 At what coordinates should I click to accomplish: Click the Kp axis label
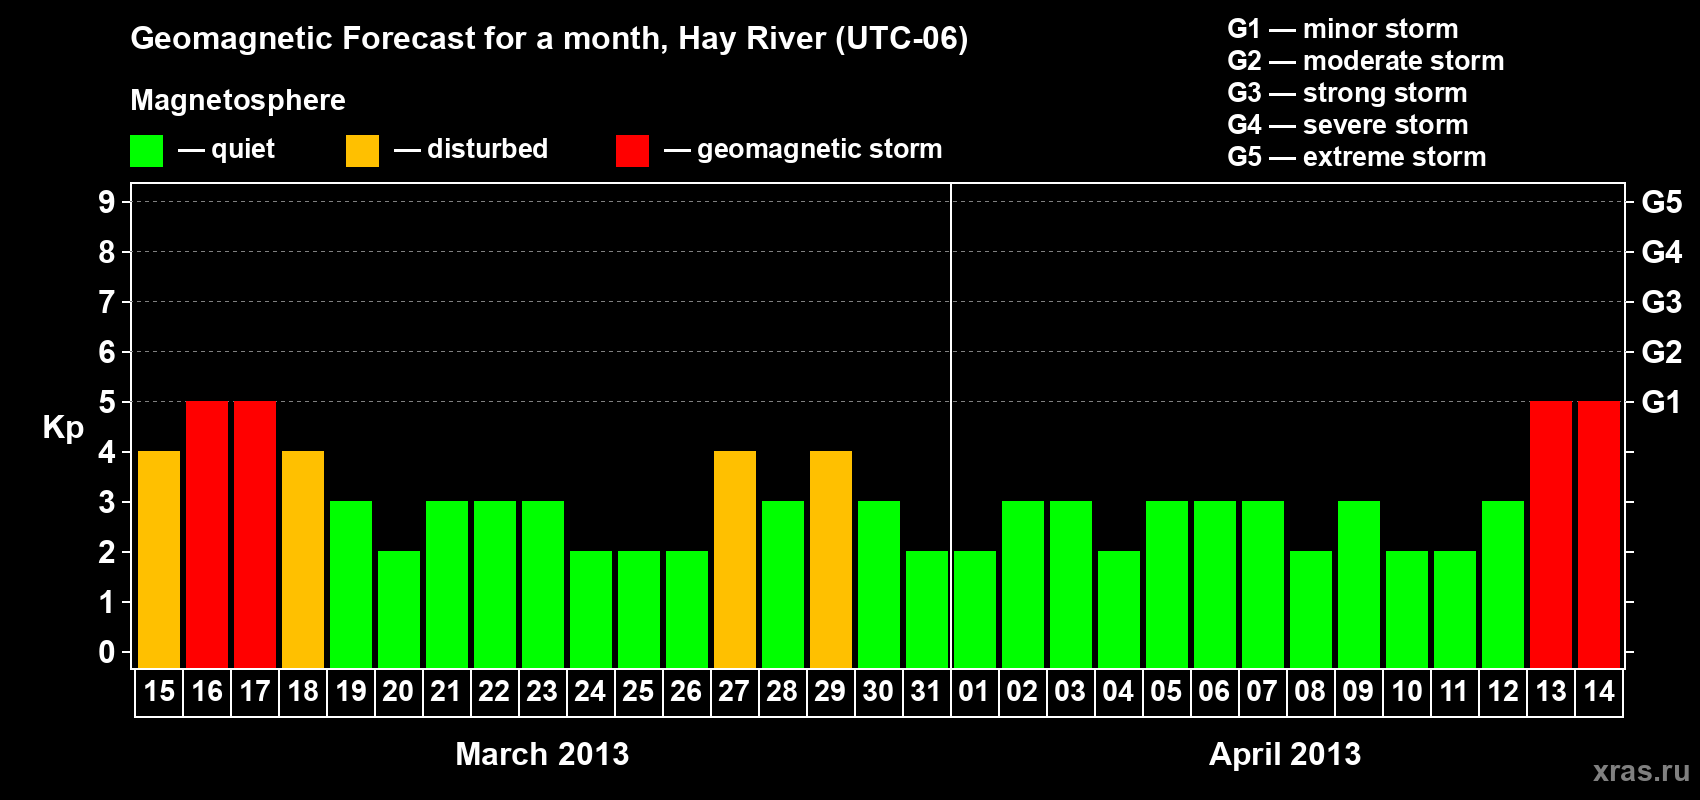point(63,429)
